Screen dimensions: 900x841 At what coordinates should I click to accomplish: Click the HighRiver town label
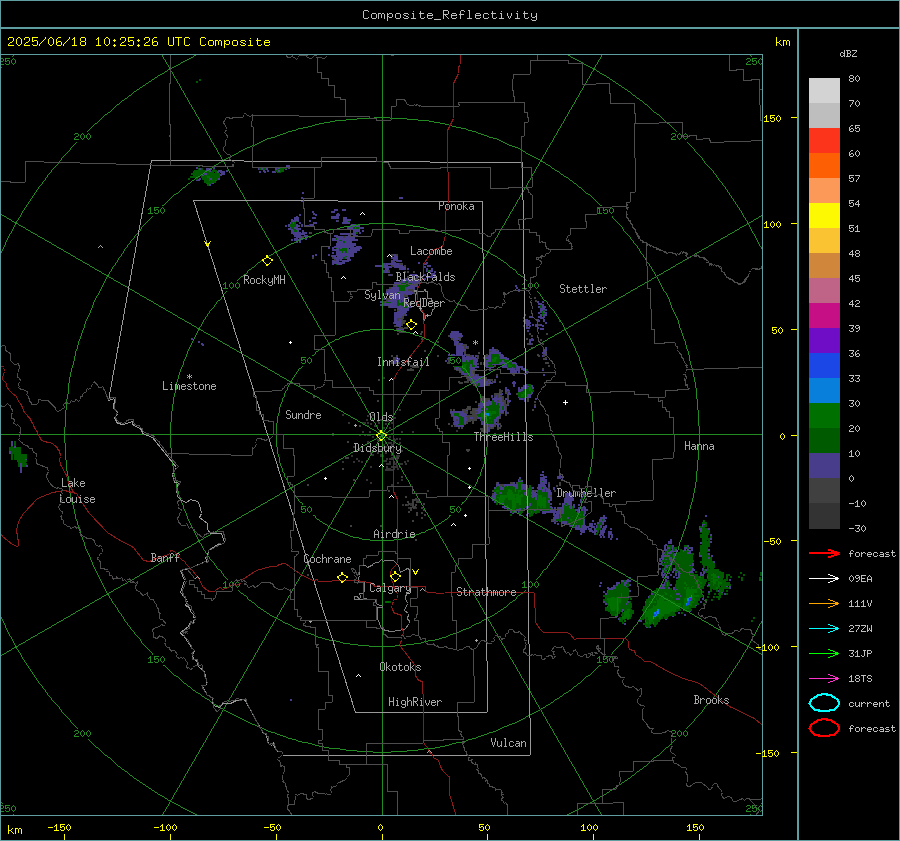415,702
